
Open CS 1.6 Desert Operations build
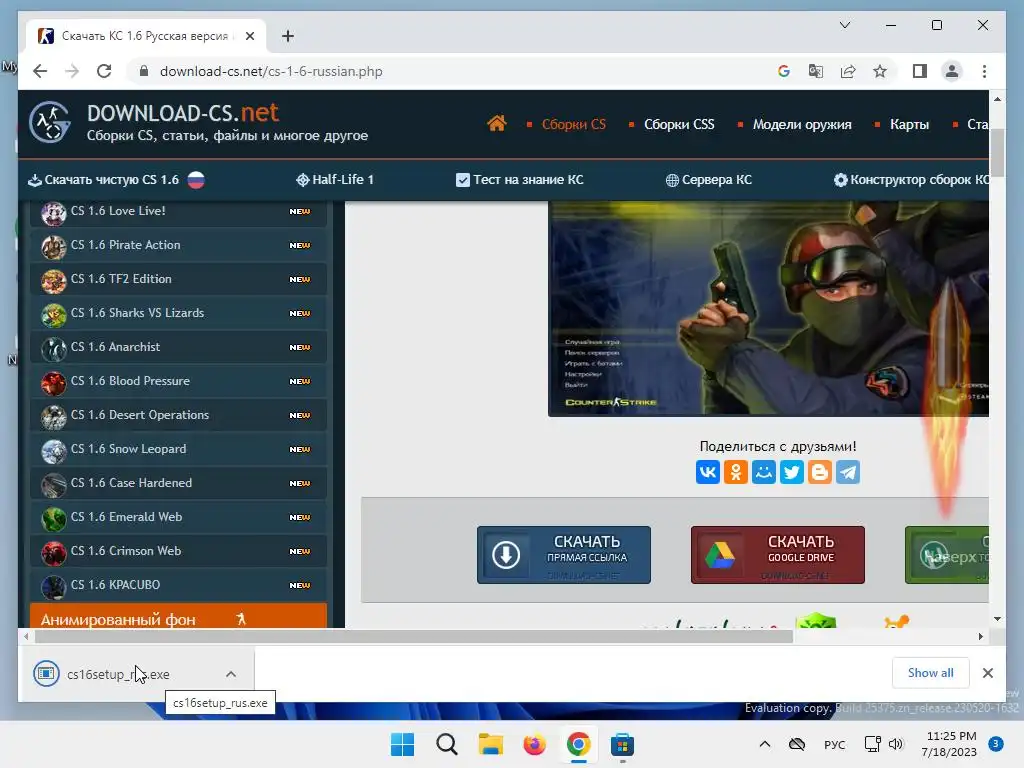click(178, 415)
